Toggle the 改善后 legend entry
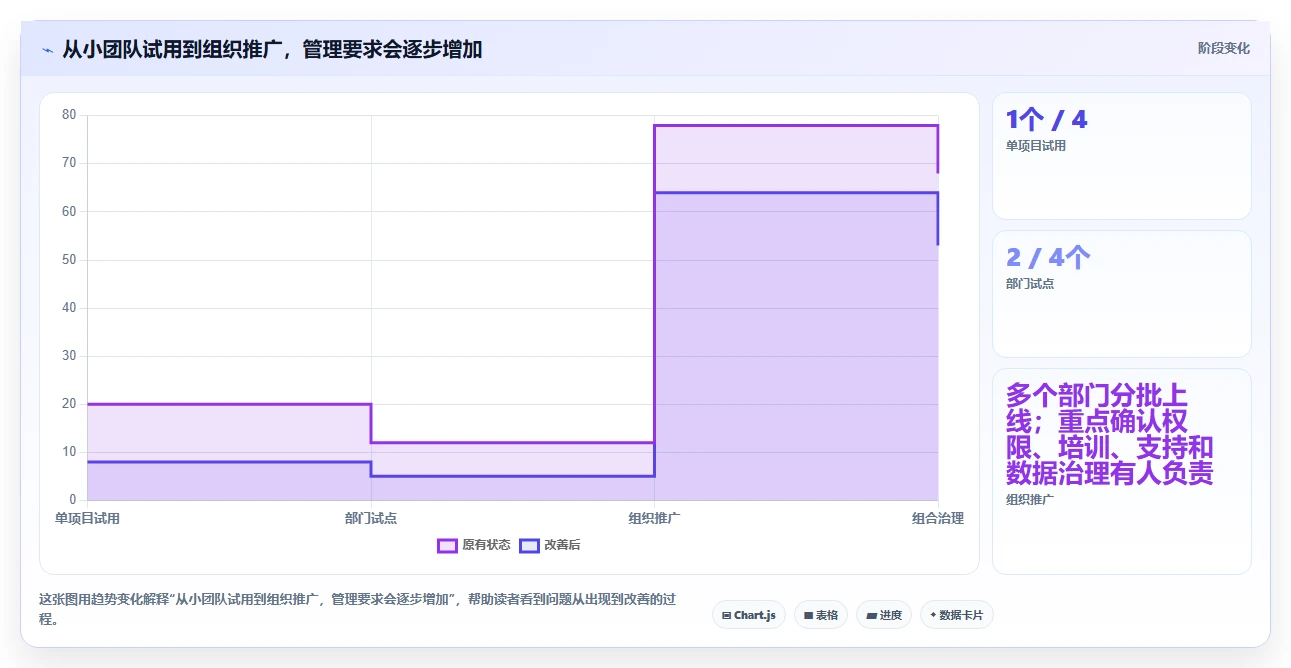Viewport: 1291px width, 668px height. point(550,545)
